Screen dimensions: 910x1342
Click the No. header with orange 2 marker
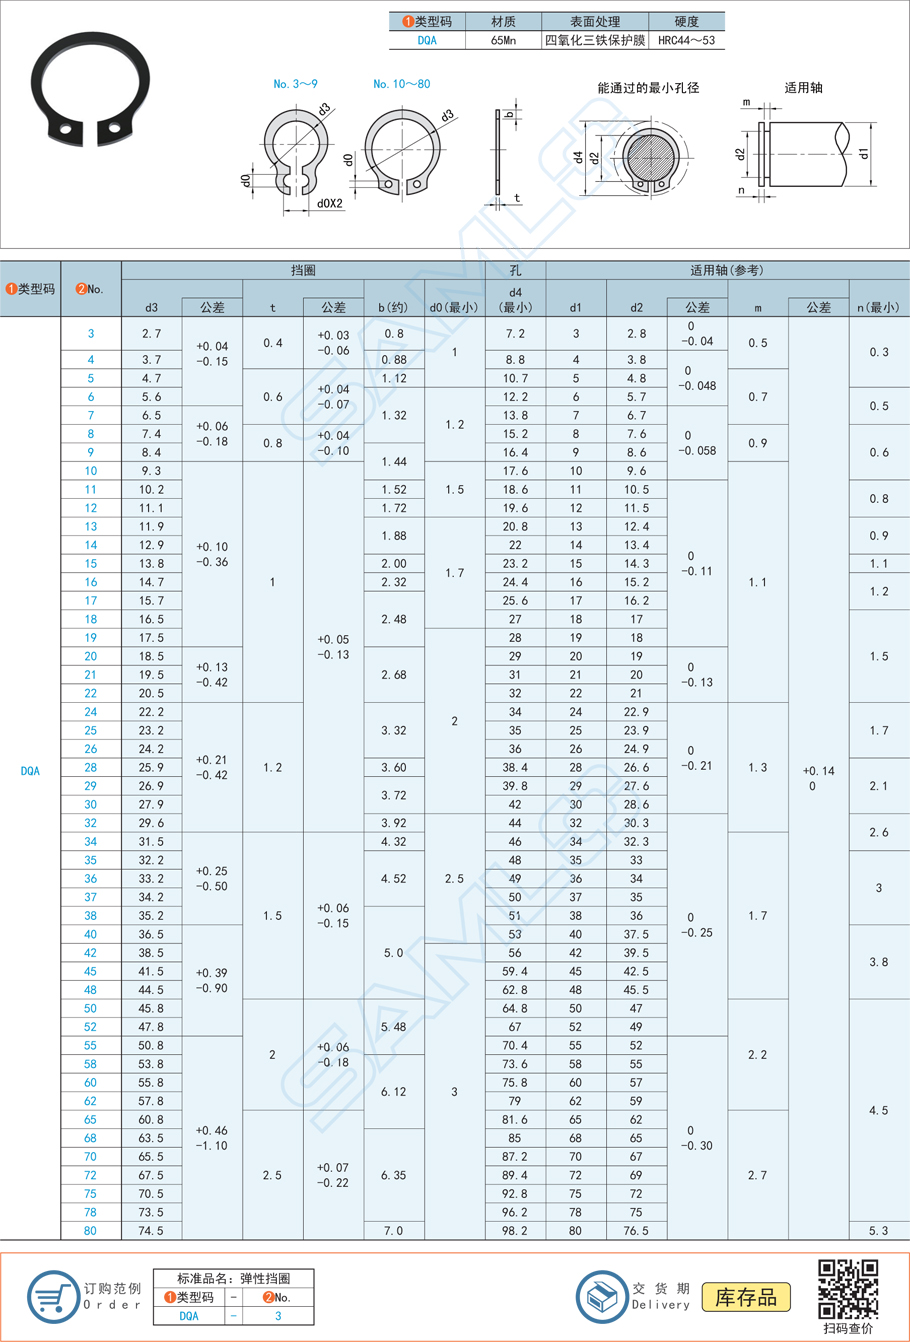pos(91,289)
